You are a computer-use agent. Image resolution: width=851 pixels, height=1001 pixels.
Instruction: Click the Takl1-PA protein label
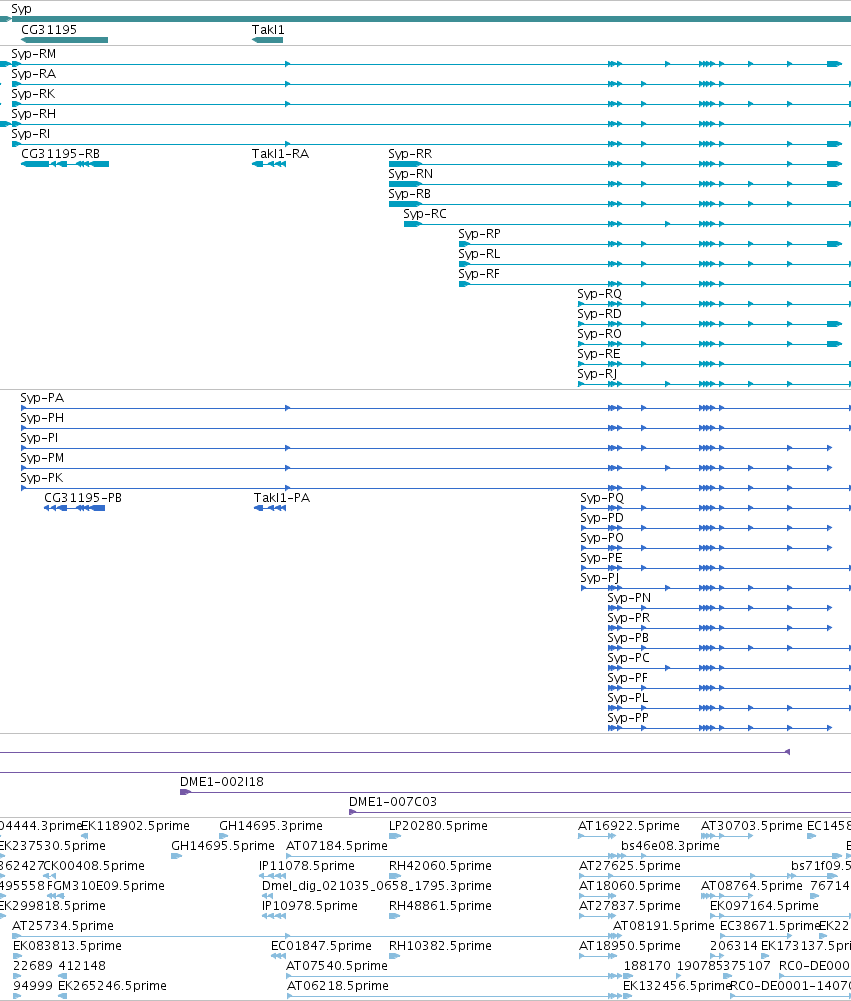tap(282, 498)
